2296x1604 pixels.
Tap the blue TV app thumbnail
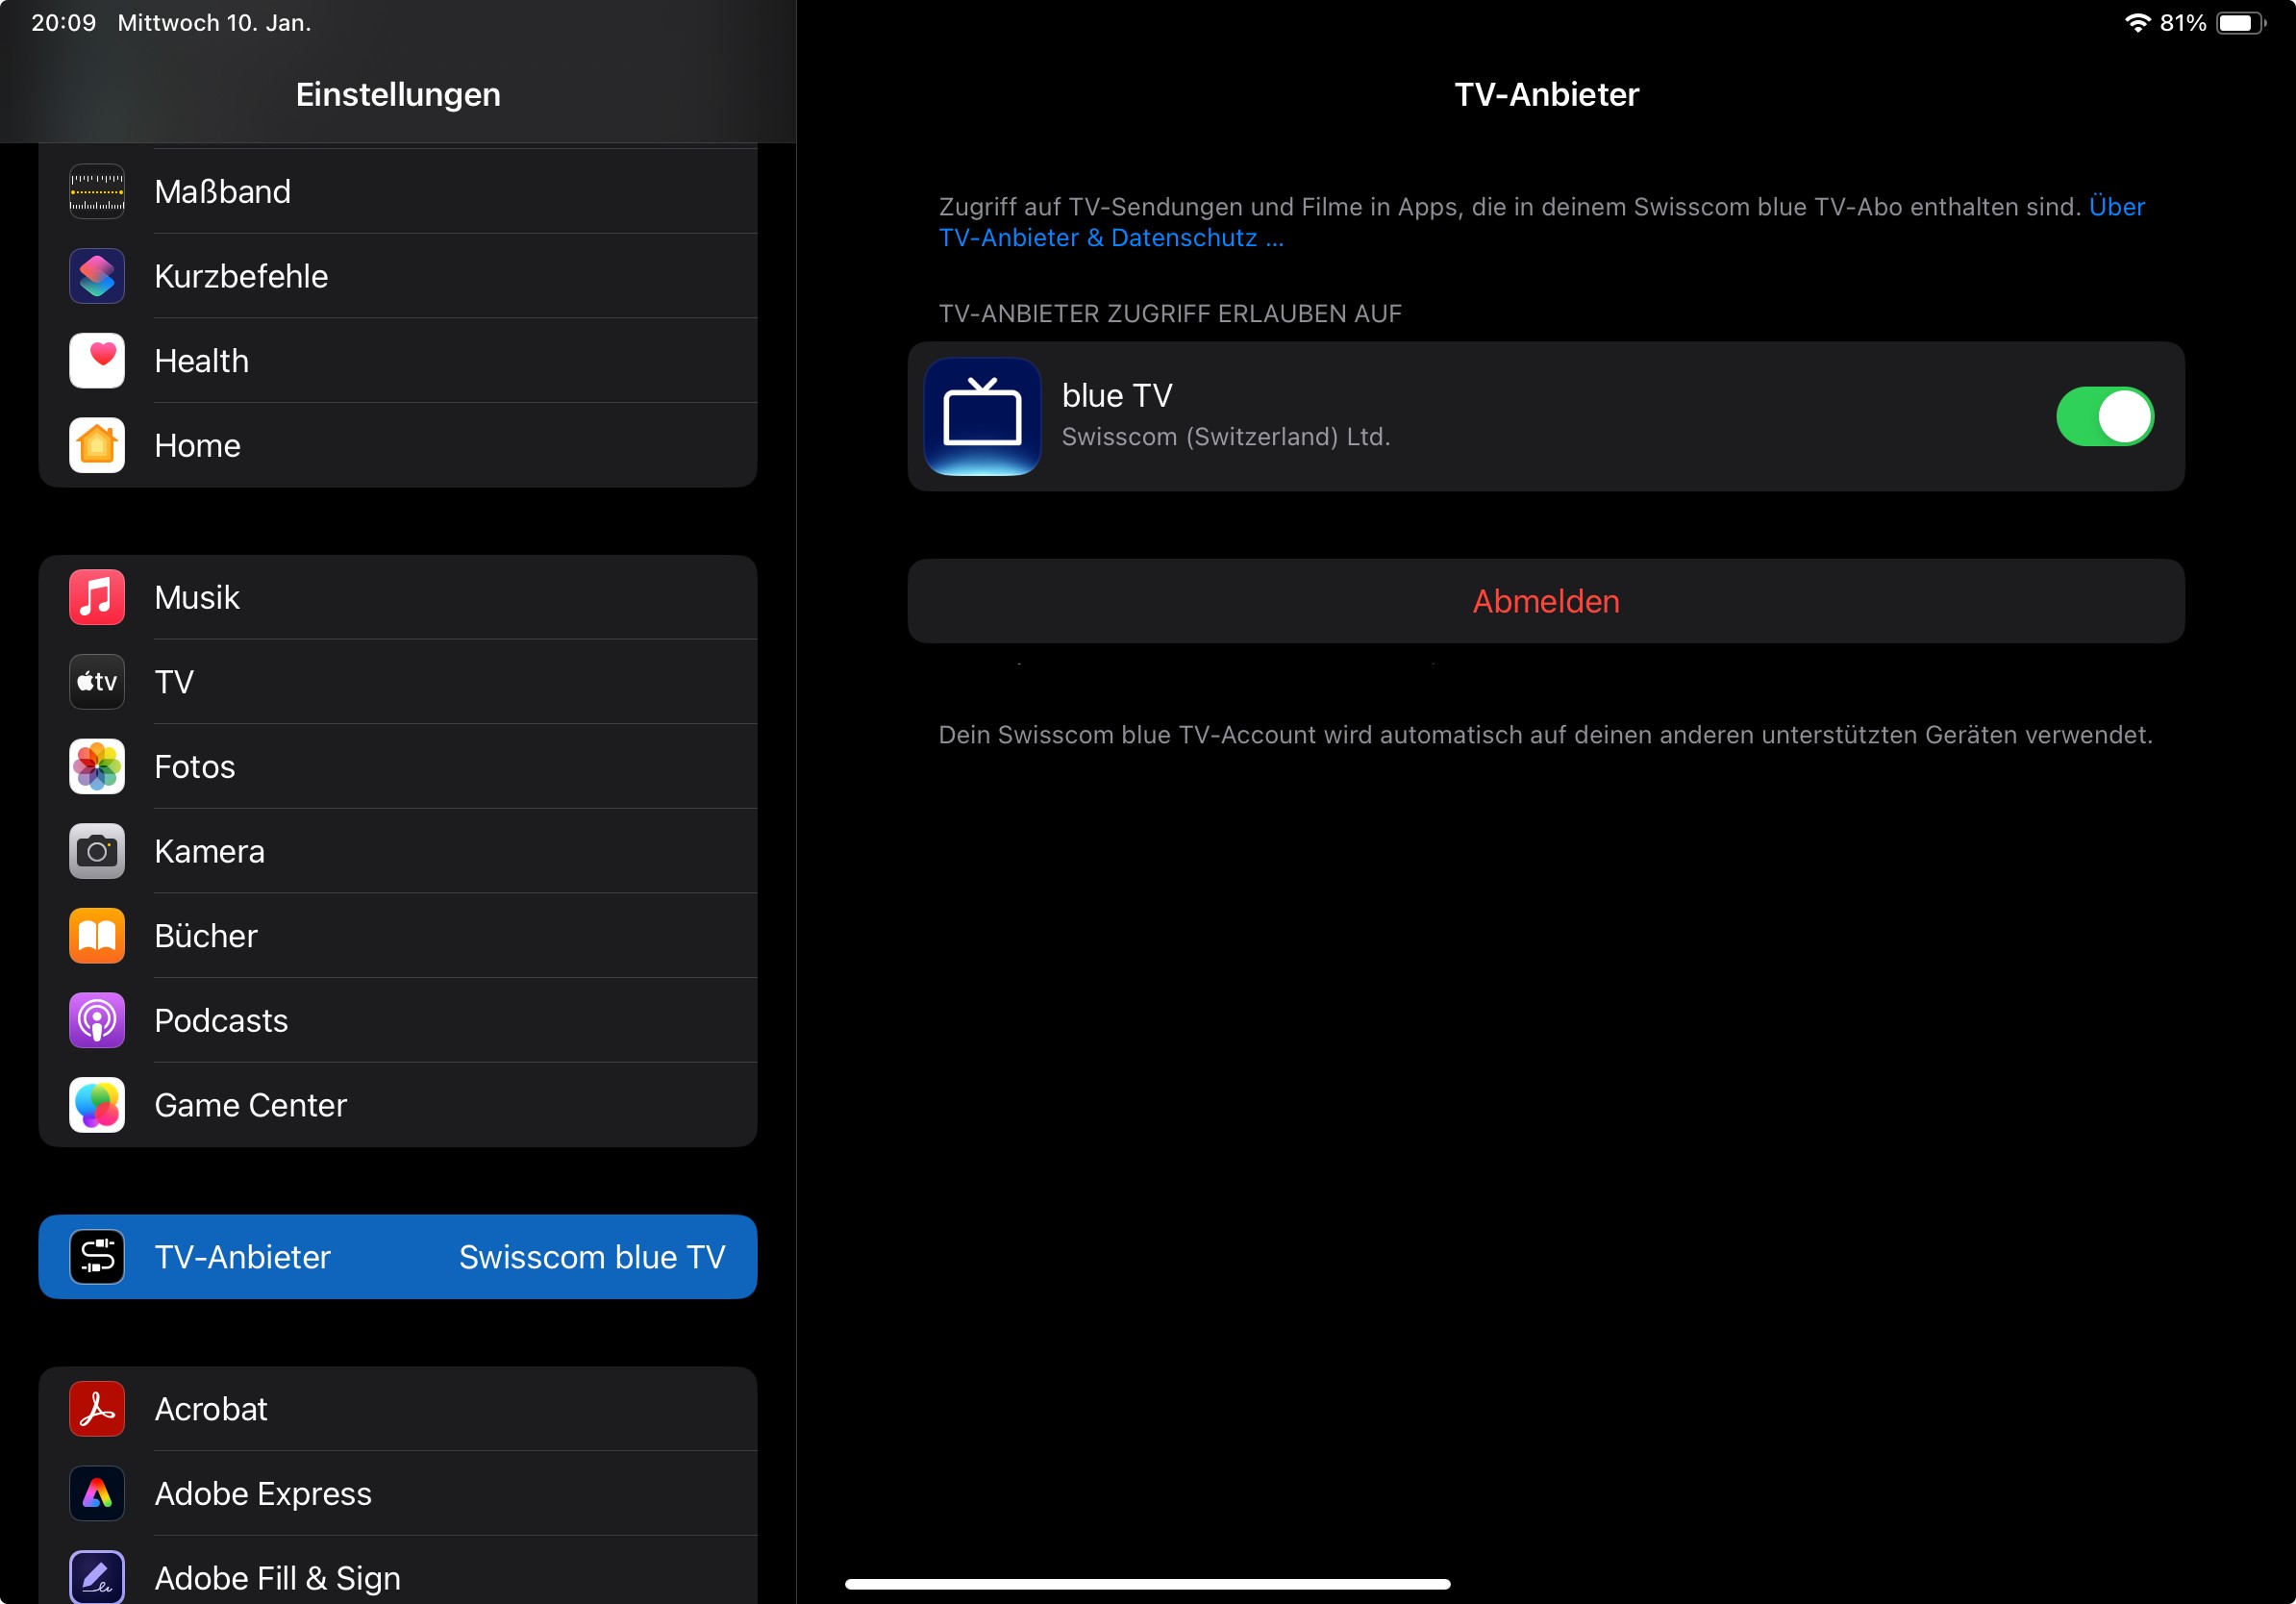tap(982, 416)
